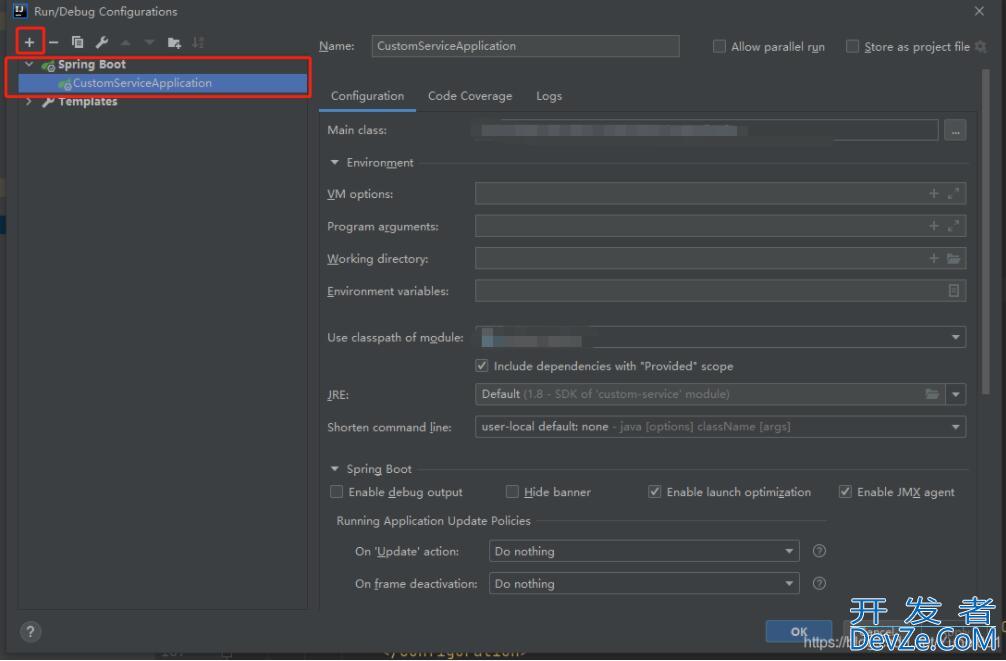Switch to the Configuration tab
The height and width of the screenshot is (661, 1006).
368,96
